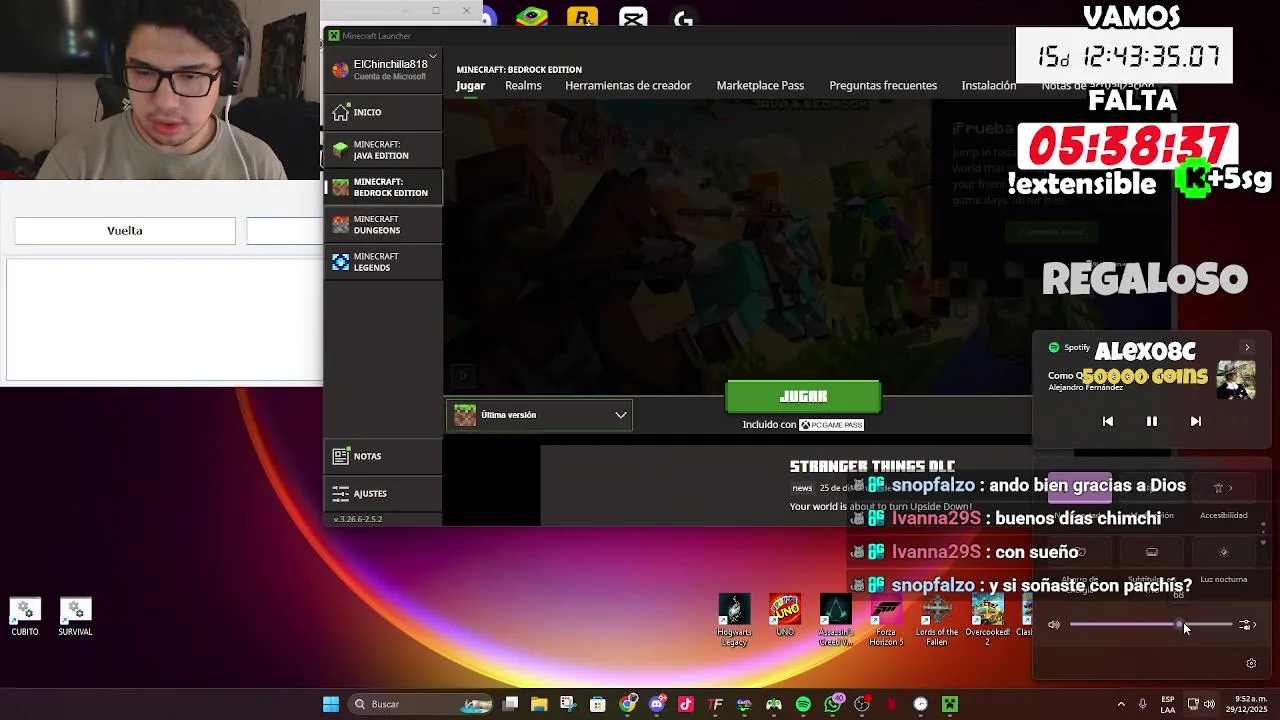Open ESP LAA language switcher

pos(1168,704)
